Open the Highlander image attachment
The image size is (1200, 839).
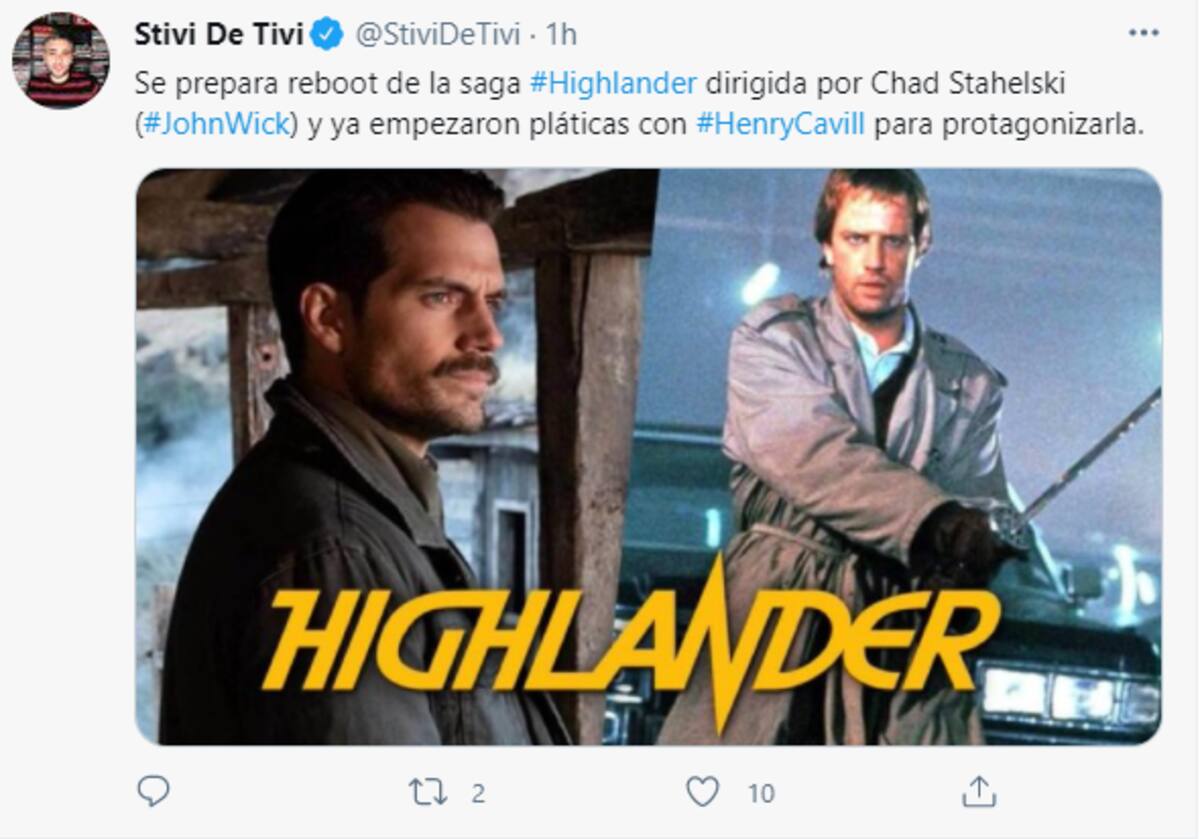pyautogui.click(x=648, y=456)
